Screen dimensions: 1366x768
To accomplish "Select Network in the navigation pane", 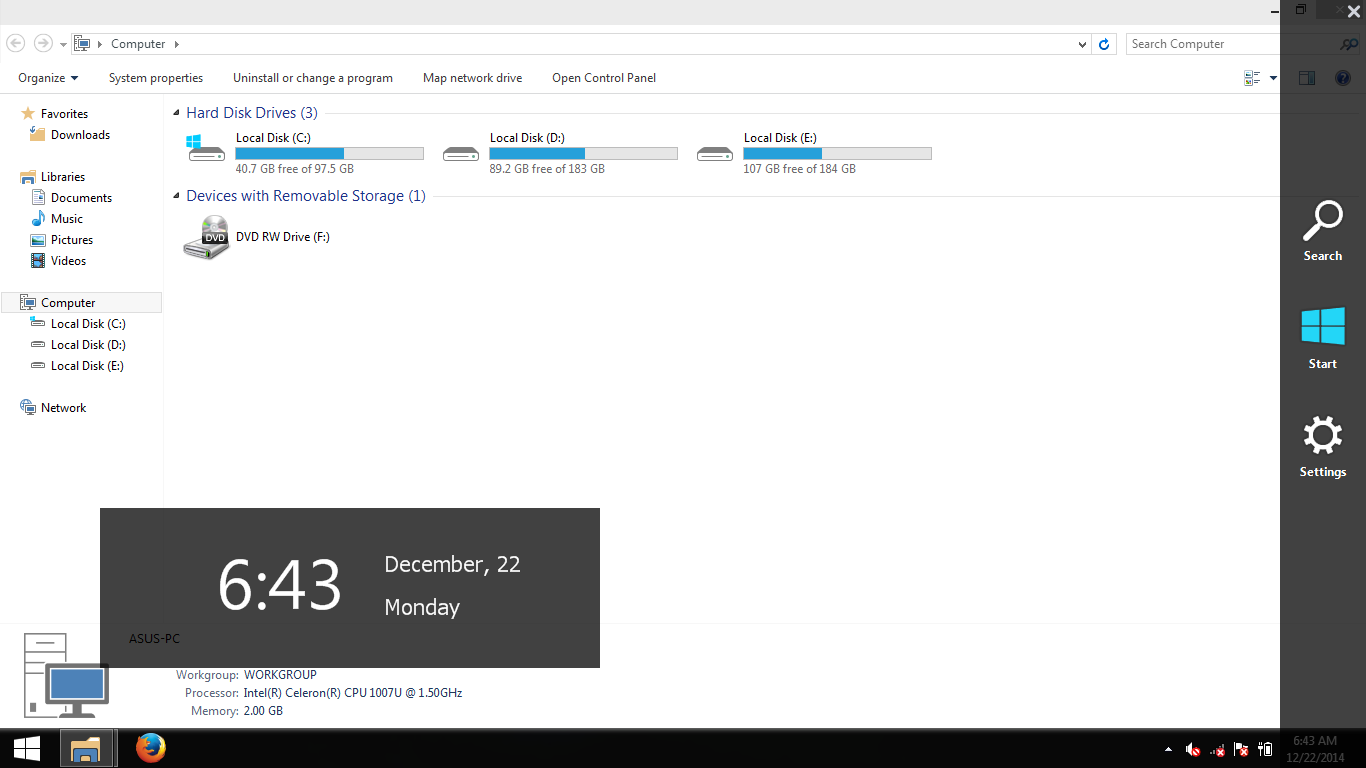I will [x=63, y=408].
